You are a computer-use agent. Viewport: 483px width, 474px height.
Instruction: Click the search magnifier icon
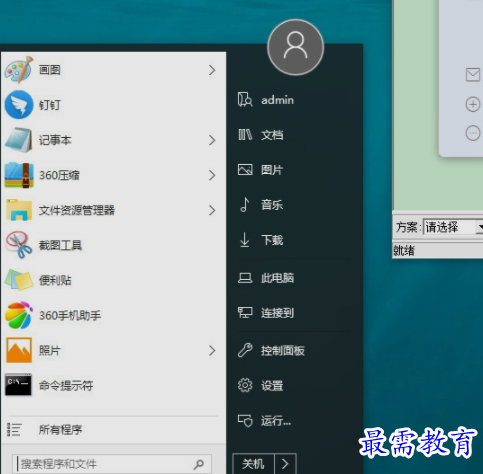pos(199,464)
